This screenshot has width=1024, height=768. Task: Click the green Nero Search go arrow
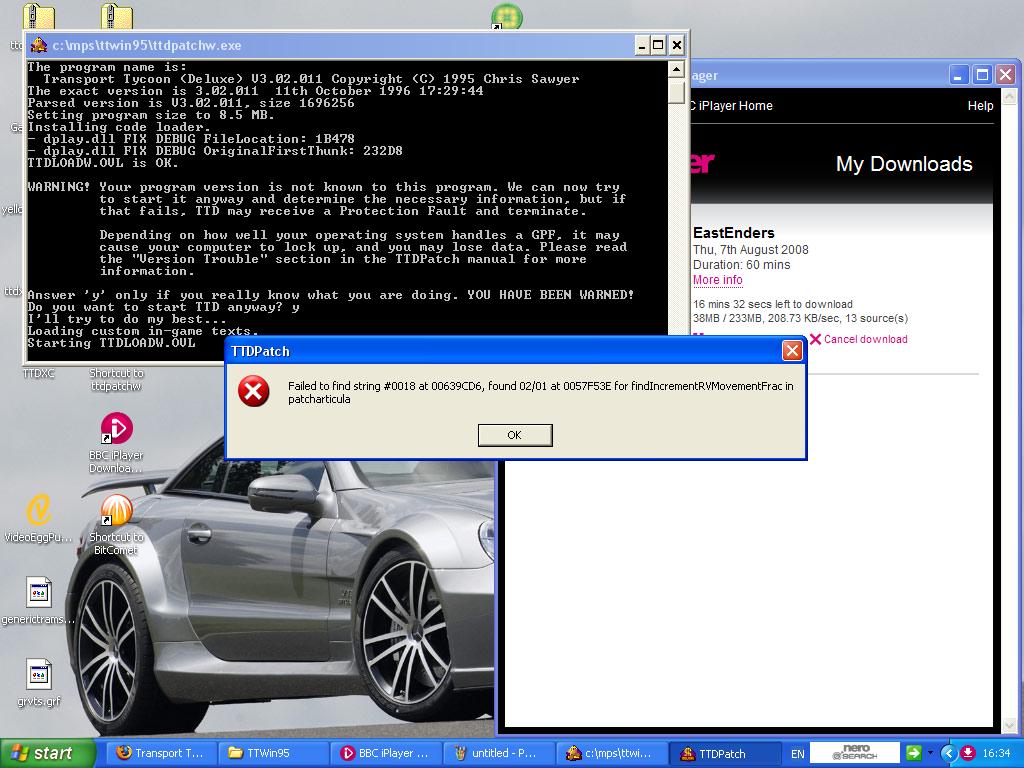pos(914,753)
